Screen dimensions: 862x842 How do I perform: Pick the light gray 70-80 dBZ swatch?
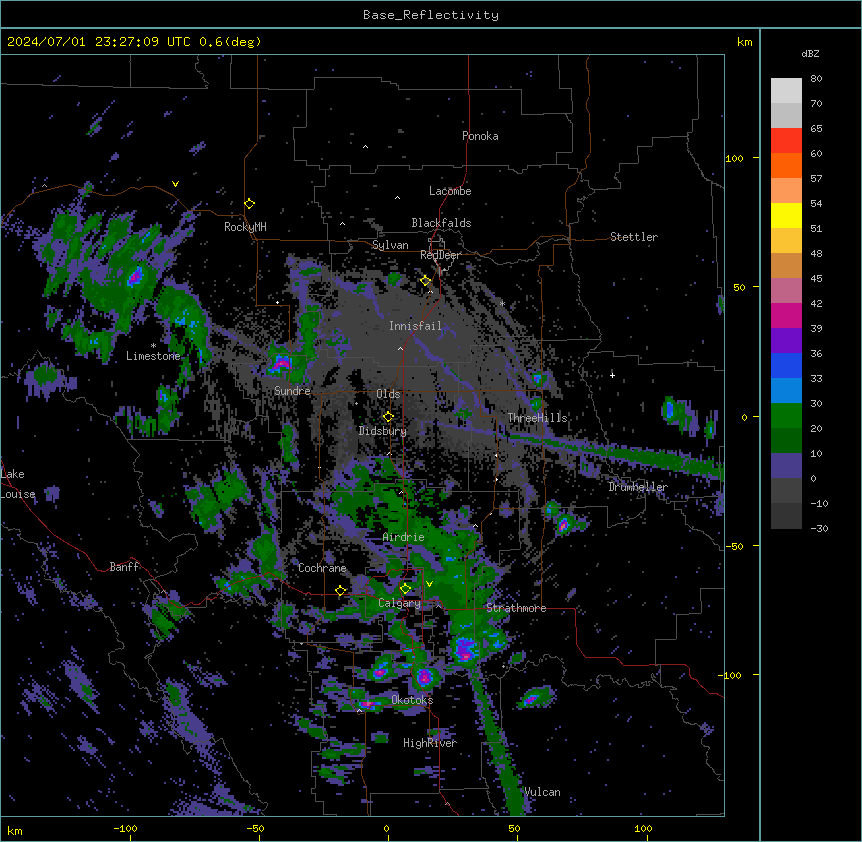tap(786, 91)
